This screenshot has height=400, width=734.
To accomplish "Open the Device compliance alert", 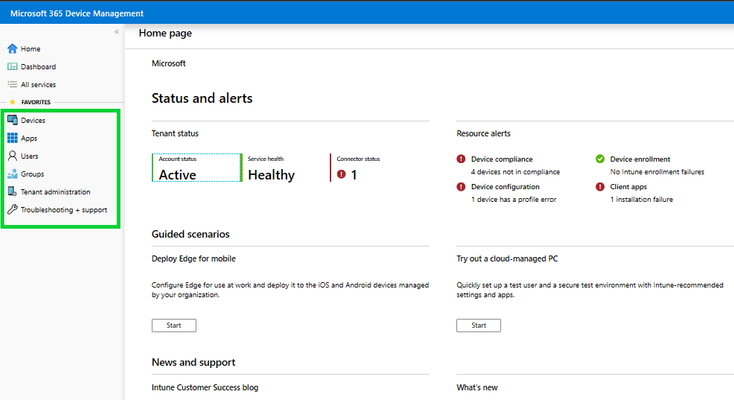I will (x=502, y=159).
